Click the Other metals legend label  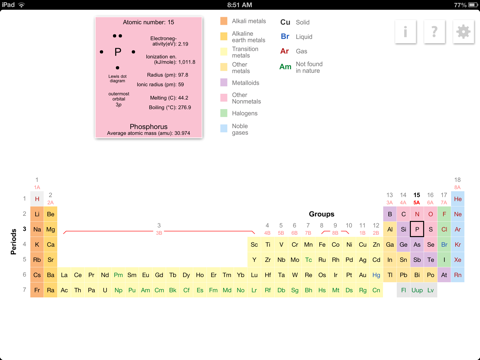tap(241, 68)
